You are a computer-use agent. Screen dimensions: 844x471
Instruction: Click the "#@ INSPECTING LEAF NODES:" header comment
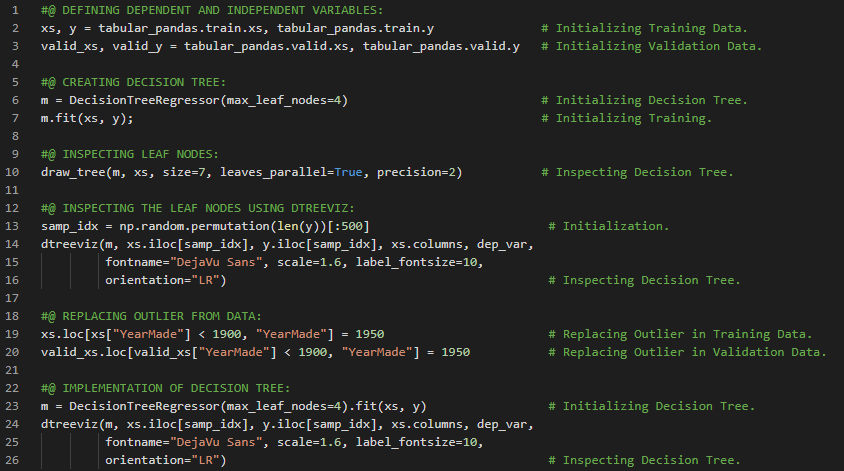click(x=130, y=154)
